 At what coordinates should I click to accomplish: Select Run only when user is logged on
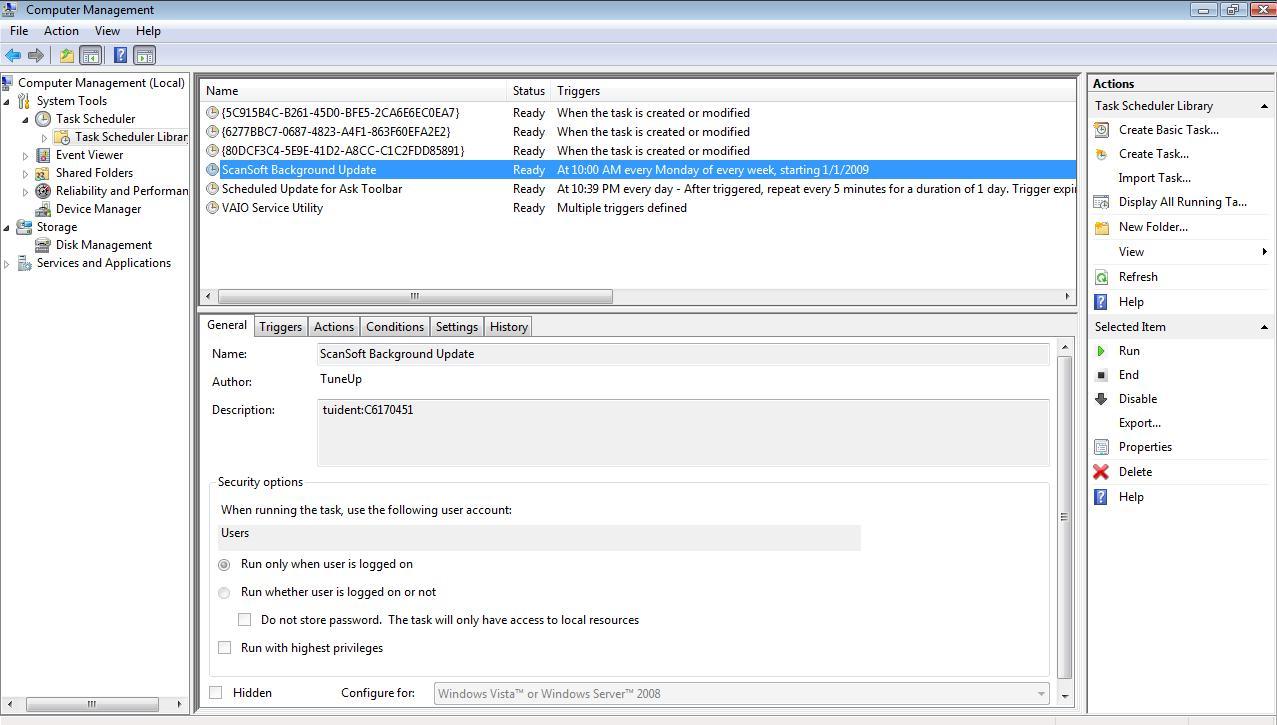(x=224, y=565)
